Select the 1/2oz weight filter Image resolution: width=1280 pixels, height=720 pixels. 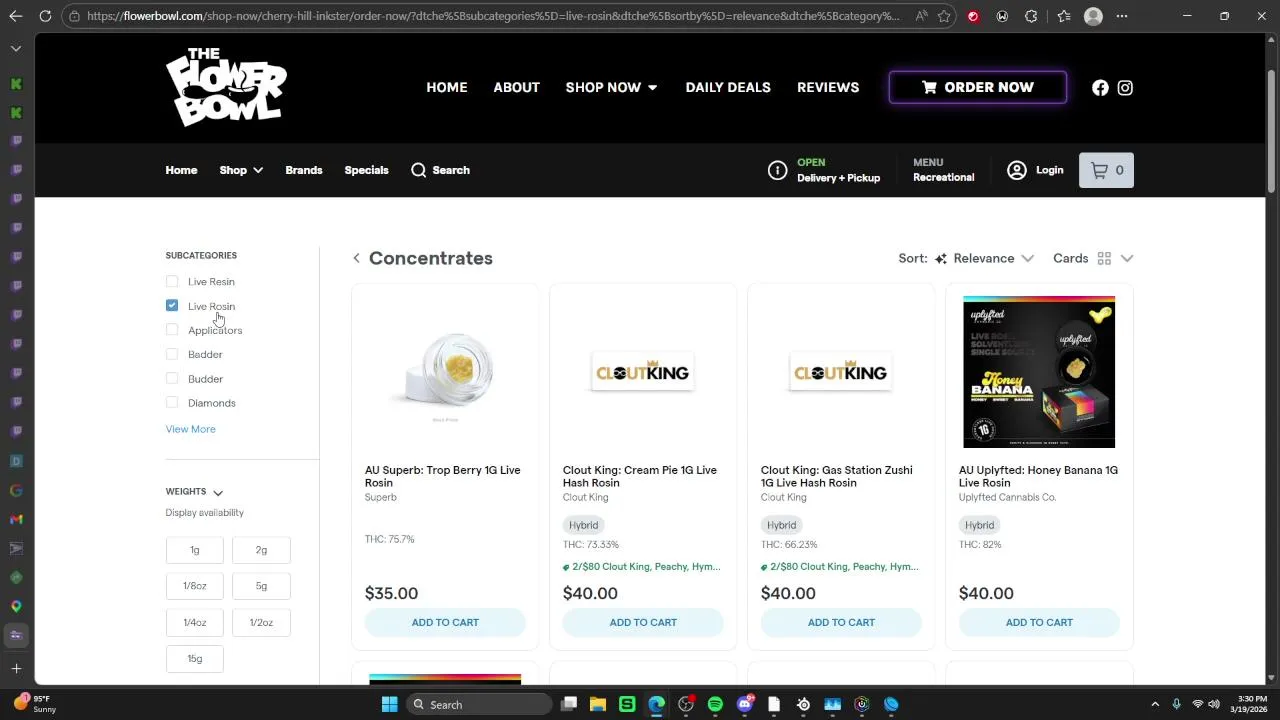point(261,622)
